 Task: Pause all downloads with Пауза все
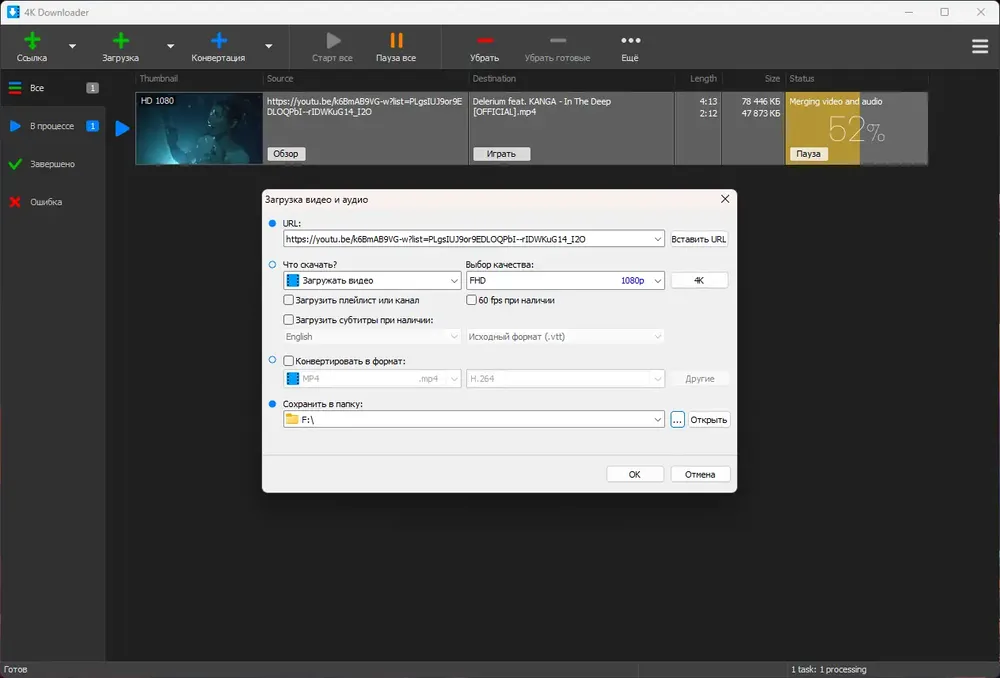tap(396, 47)
